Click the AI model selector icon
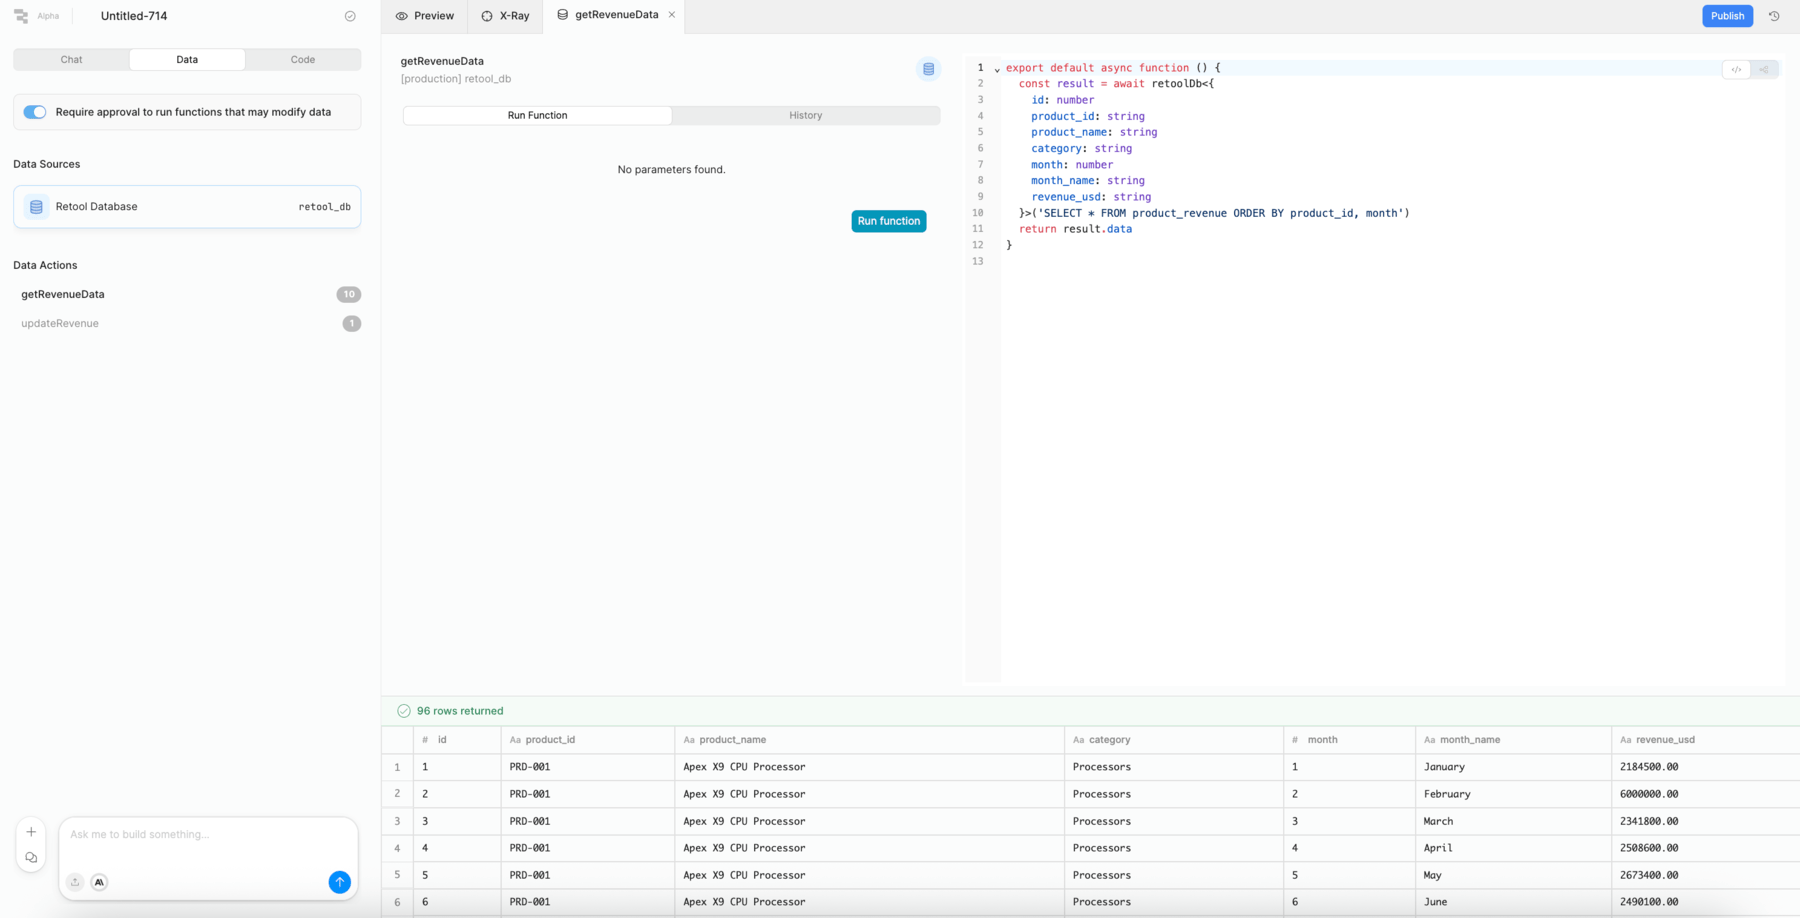Viewport: 1800px width, 918px height. 99,882
